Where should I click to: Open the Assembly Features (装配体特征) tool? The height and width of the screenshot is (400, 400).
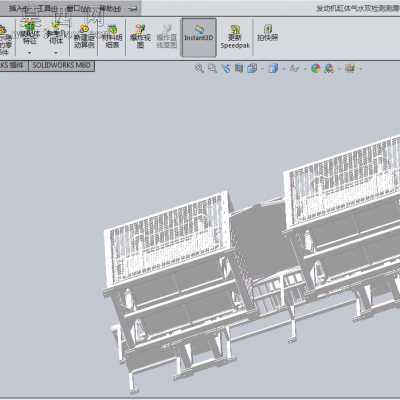(29, 34)
